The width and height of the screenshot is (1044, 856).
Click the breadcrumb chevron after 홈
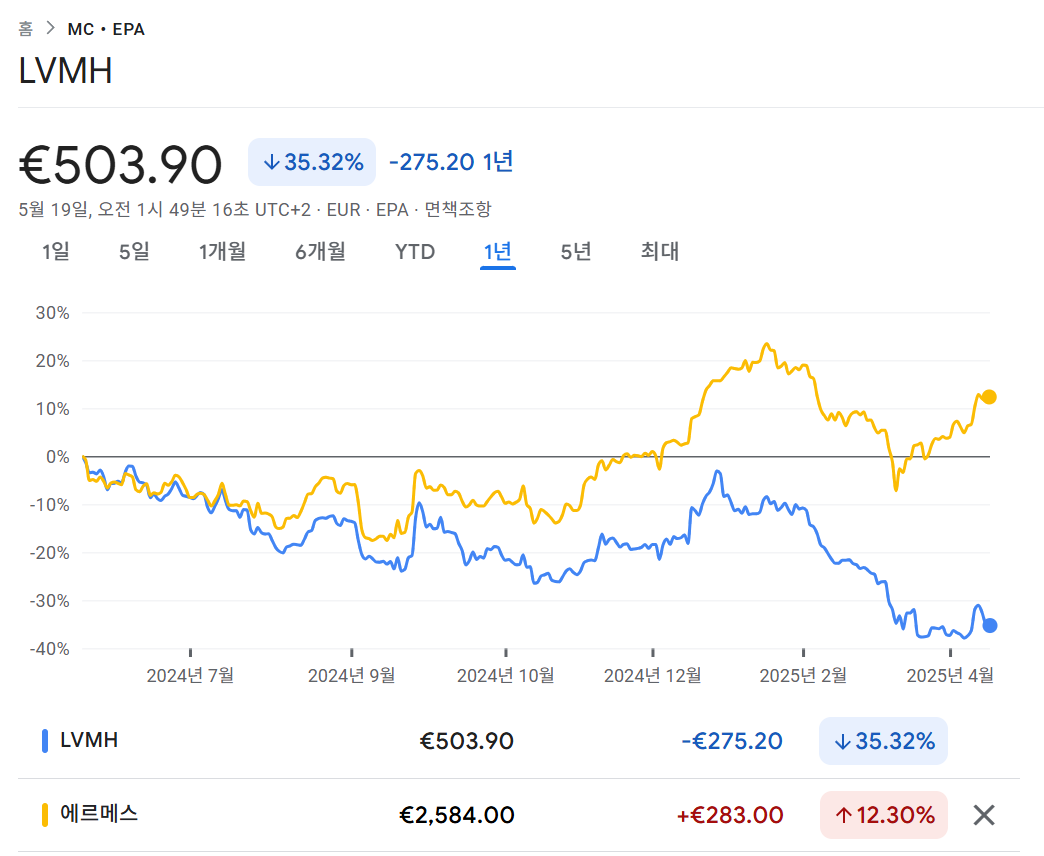pos(51,28)
